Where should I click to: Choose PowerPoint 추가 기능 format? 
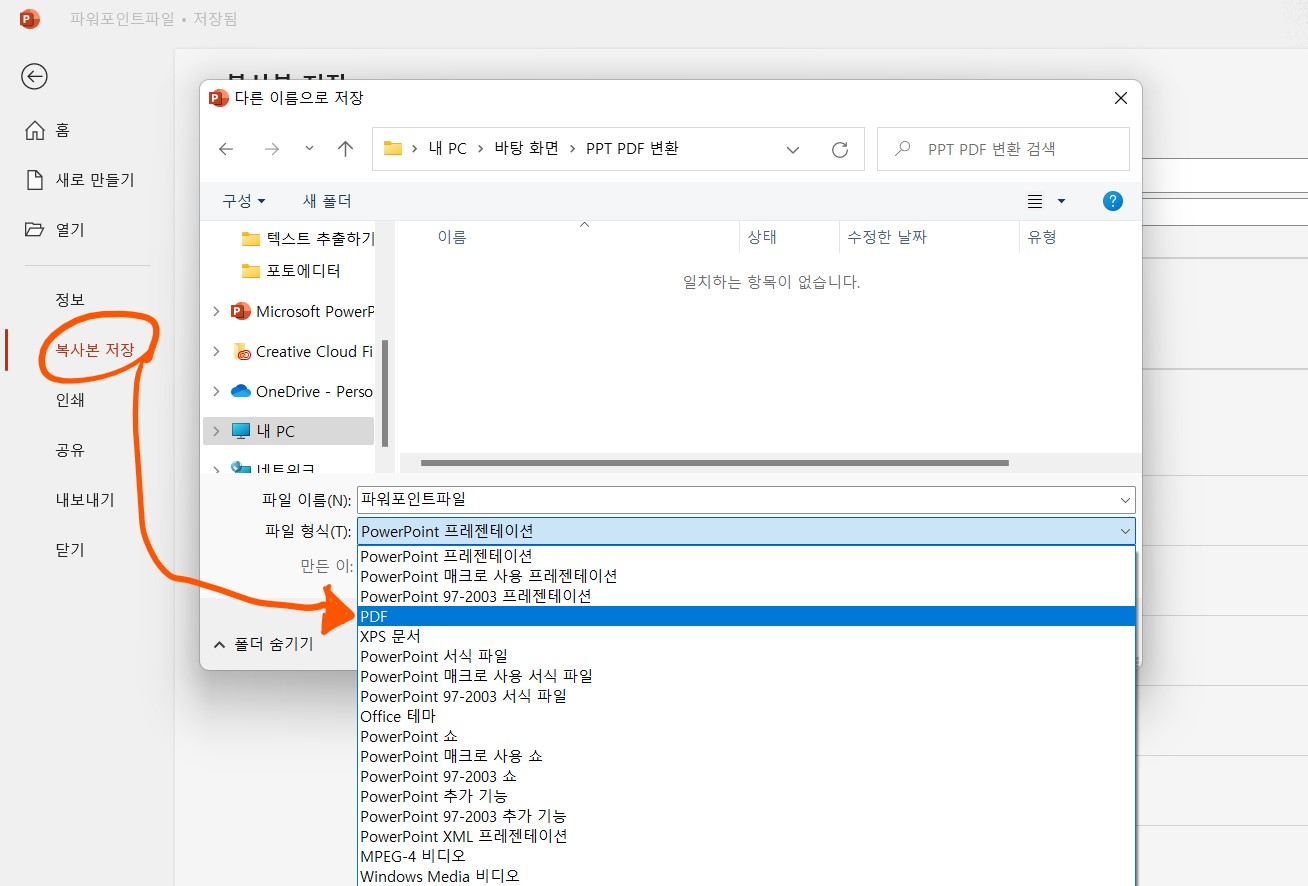point(746,796)
